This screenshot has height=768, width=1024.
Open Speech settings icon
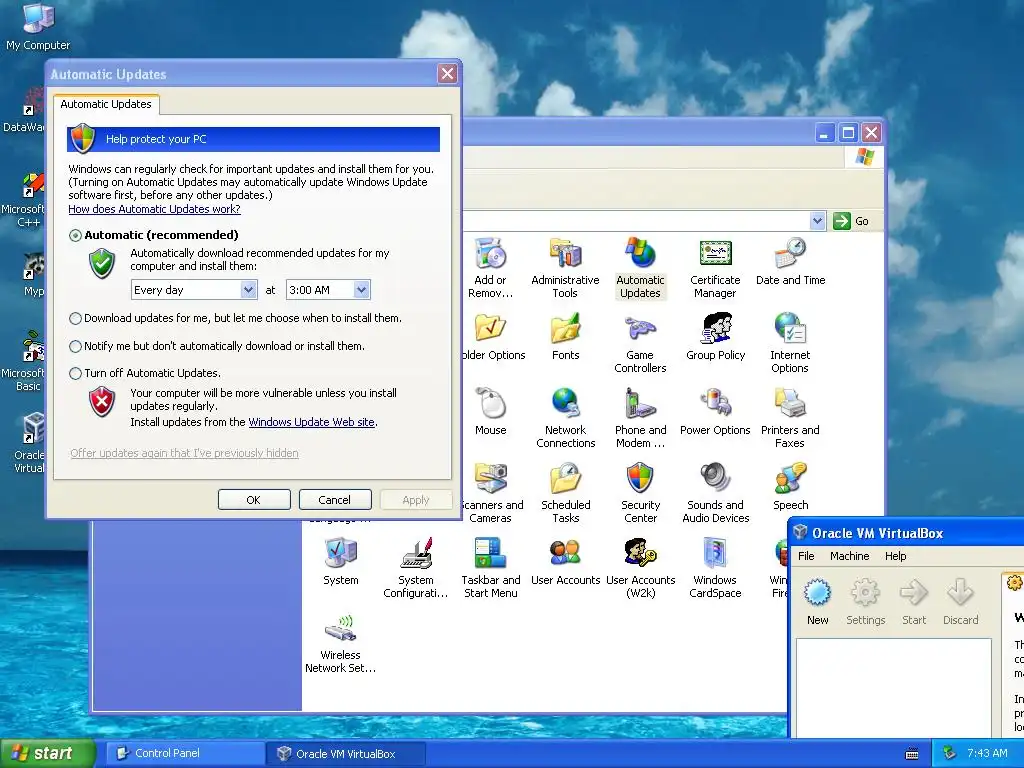pyautogui.click(x=790, y=487)
